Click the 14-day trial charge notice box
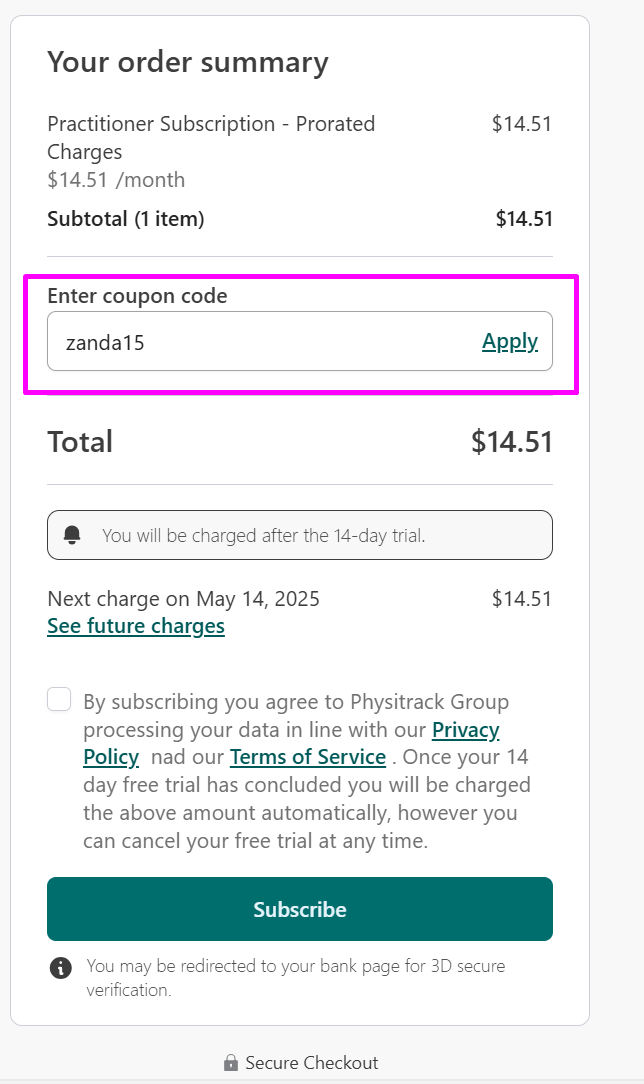 (300, 535)
